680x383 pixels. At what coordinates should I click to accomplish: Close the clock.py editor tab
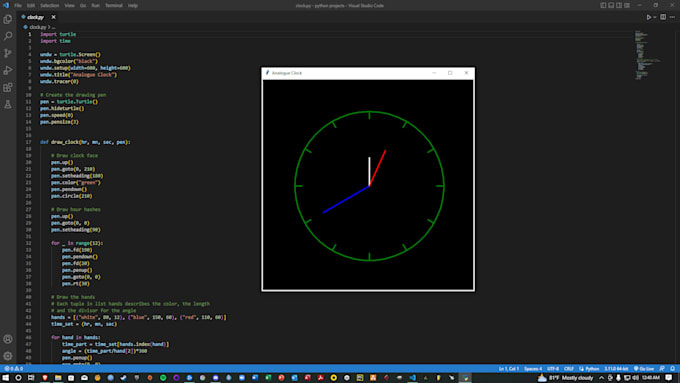click(53, 17)
